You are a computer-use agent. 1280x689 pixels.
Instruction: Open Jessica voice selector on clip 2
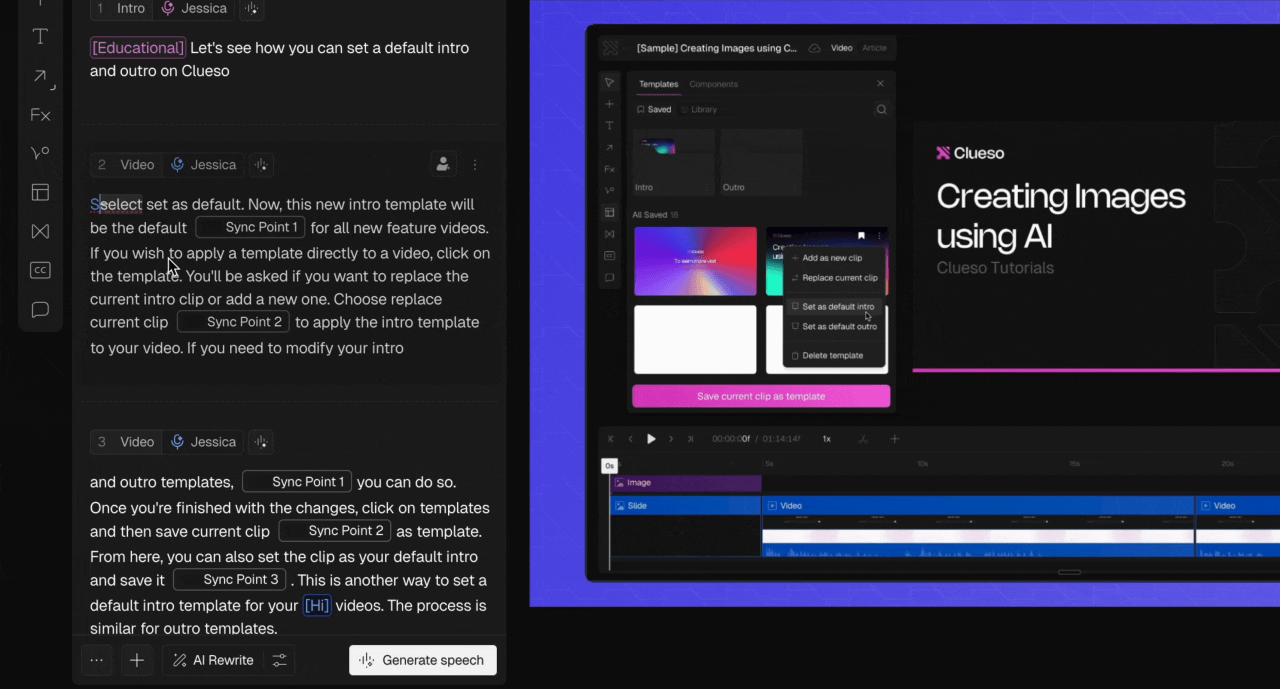click(203, 165)
